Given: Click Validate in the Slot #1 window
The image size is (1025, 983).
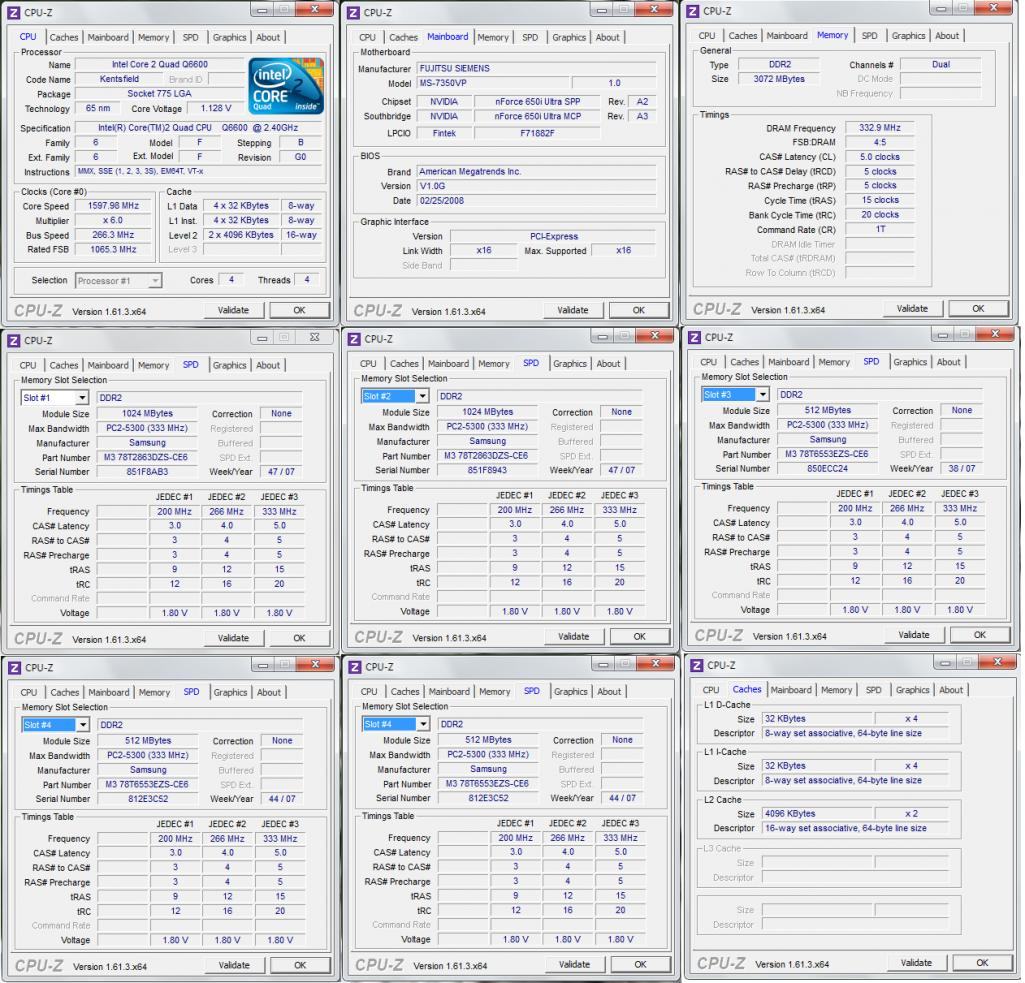Looking at the screenshot, I should pyautogui.click(x=233, y=638).
